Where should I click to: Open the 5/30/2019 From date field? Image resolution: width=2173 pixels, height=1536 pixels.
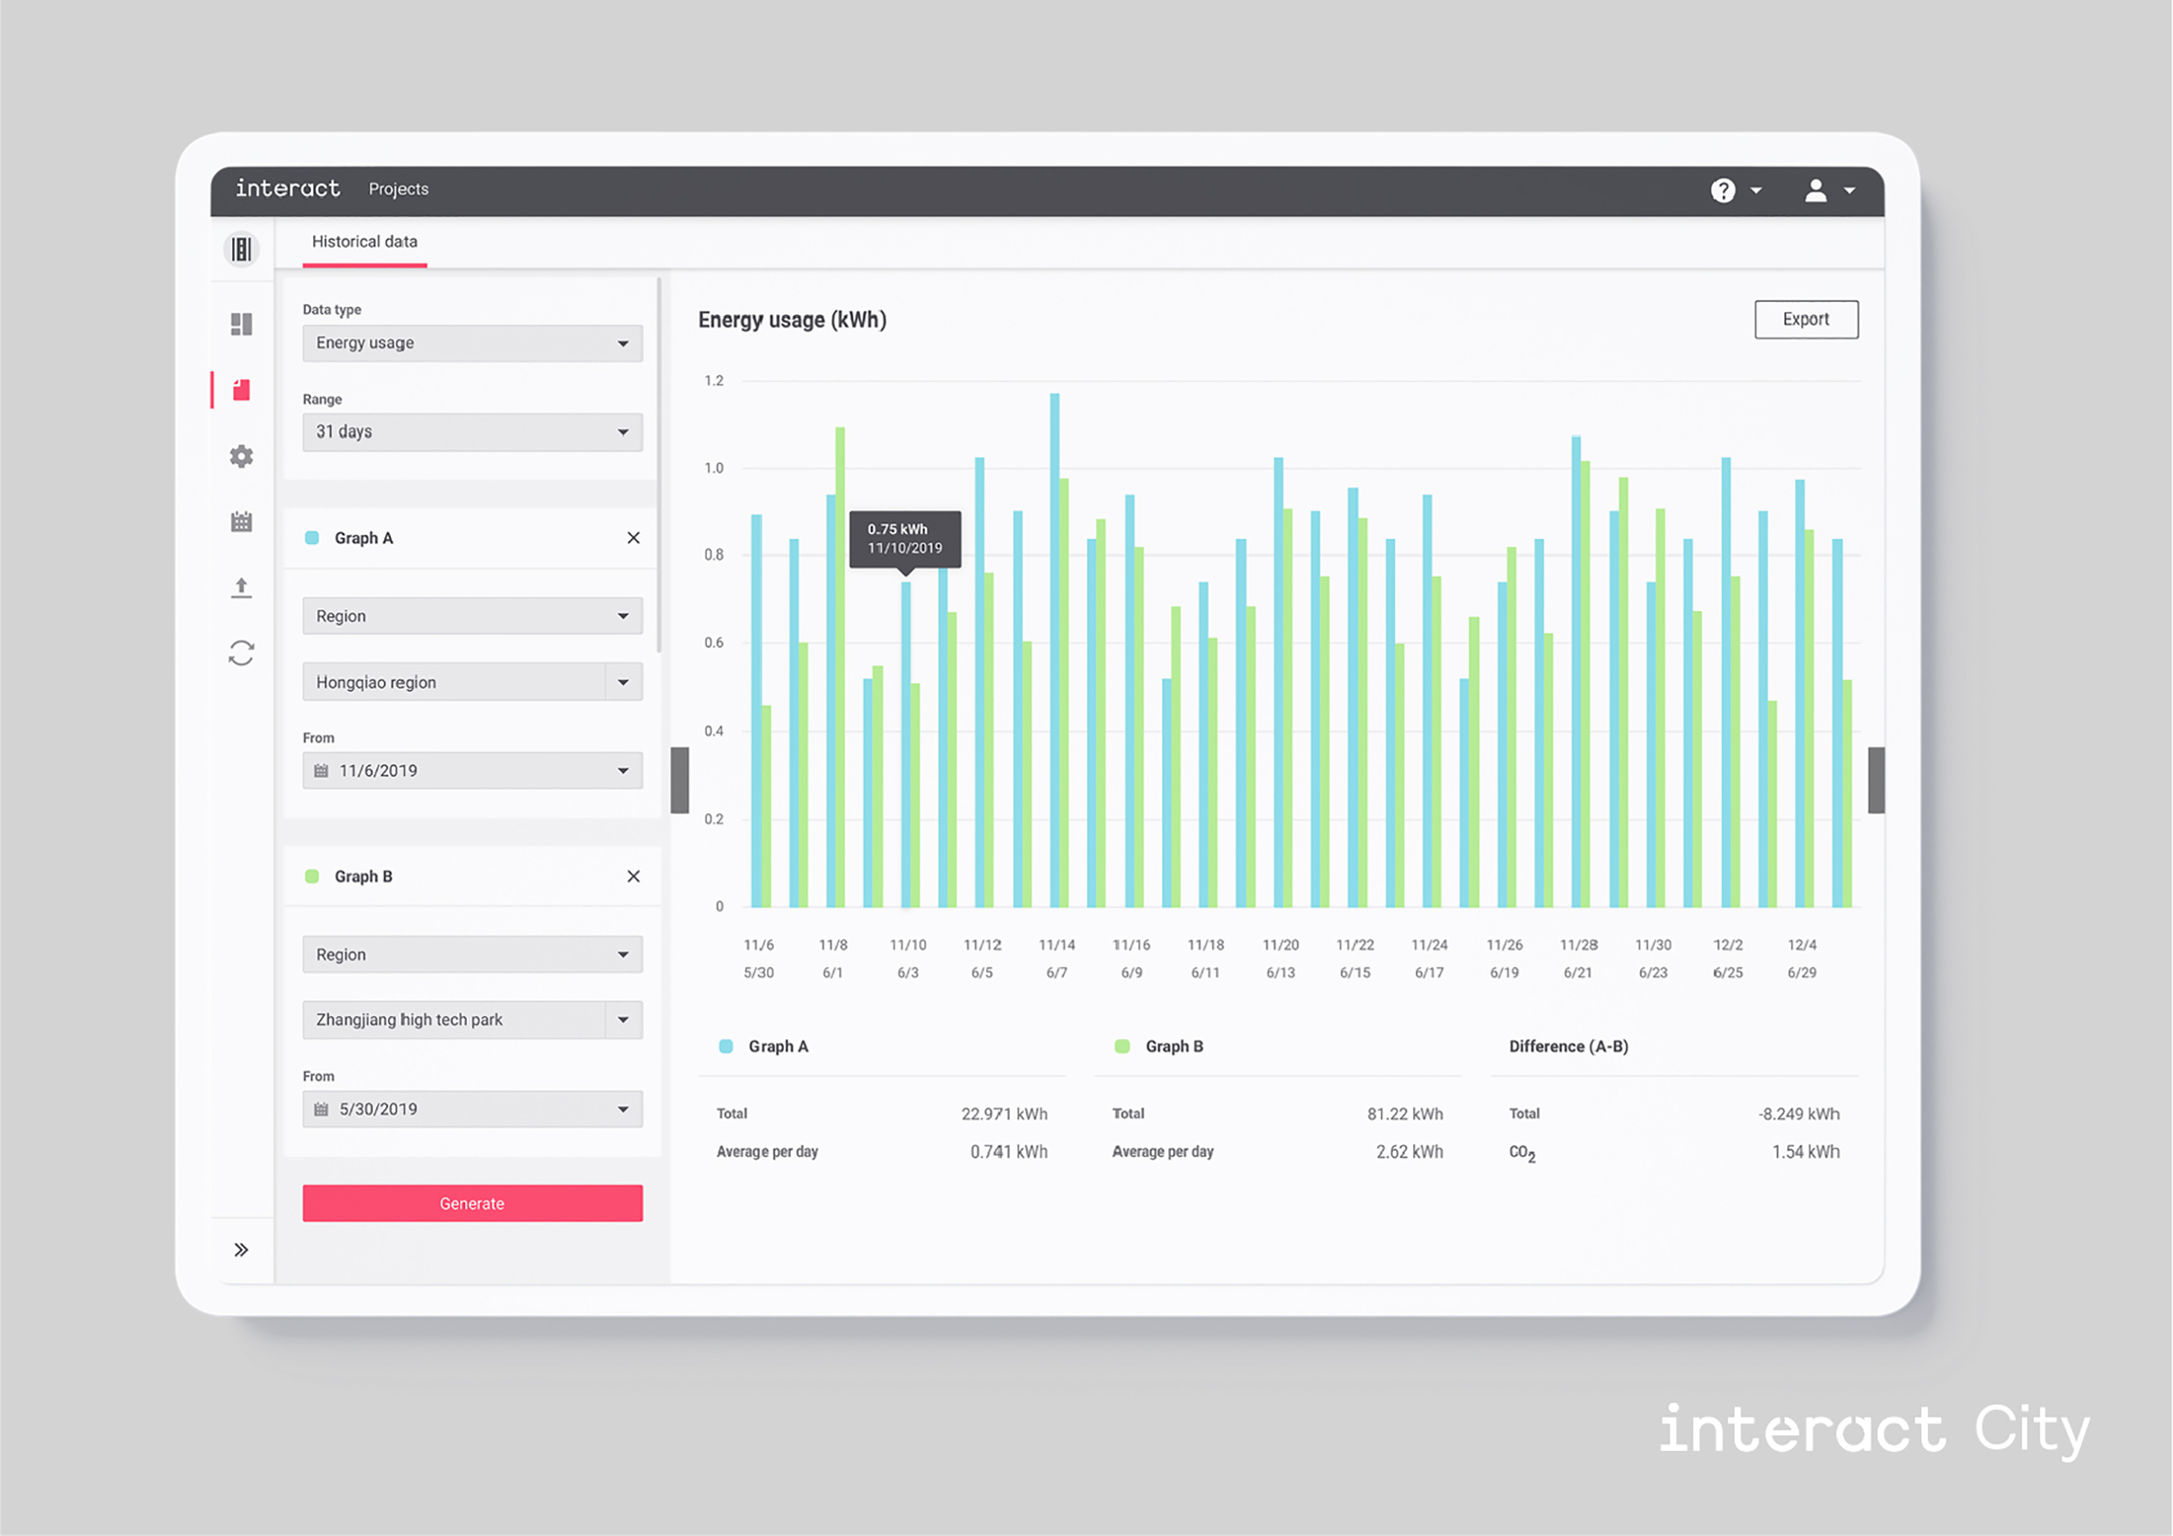(472, 1109)
